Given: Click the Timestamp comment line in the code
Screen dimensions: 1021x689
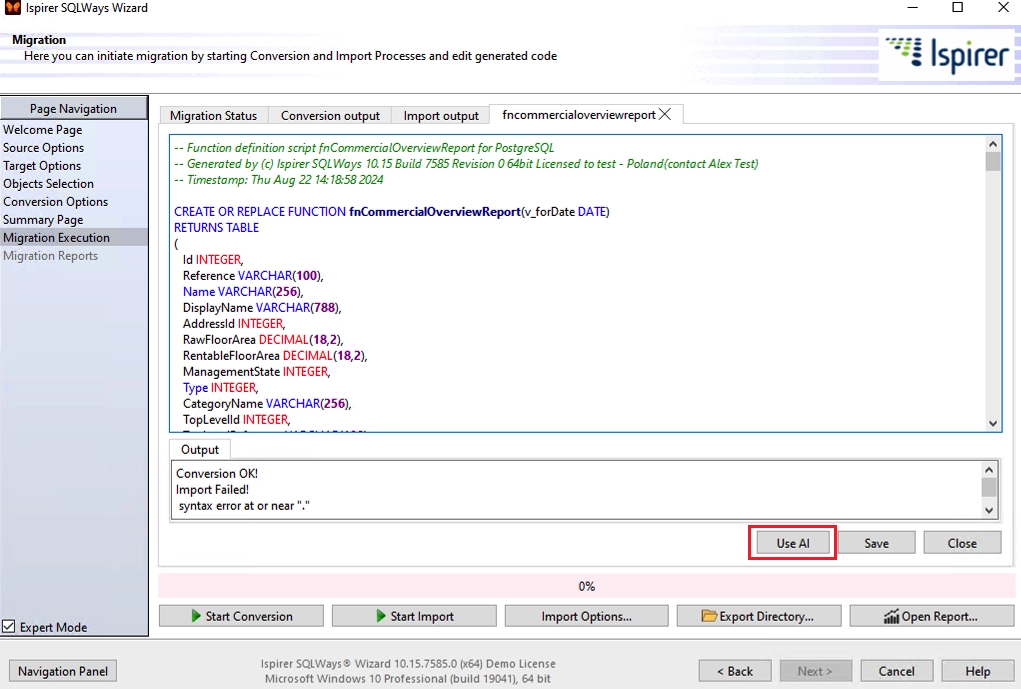Looking at the screenshot, I should click(279, 180).
